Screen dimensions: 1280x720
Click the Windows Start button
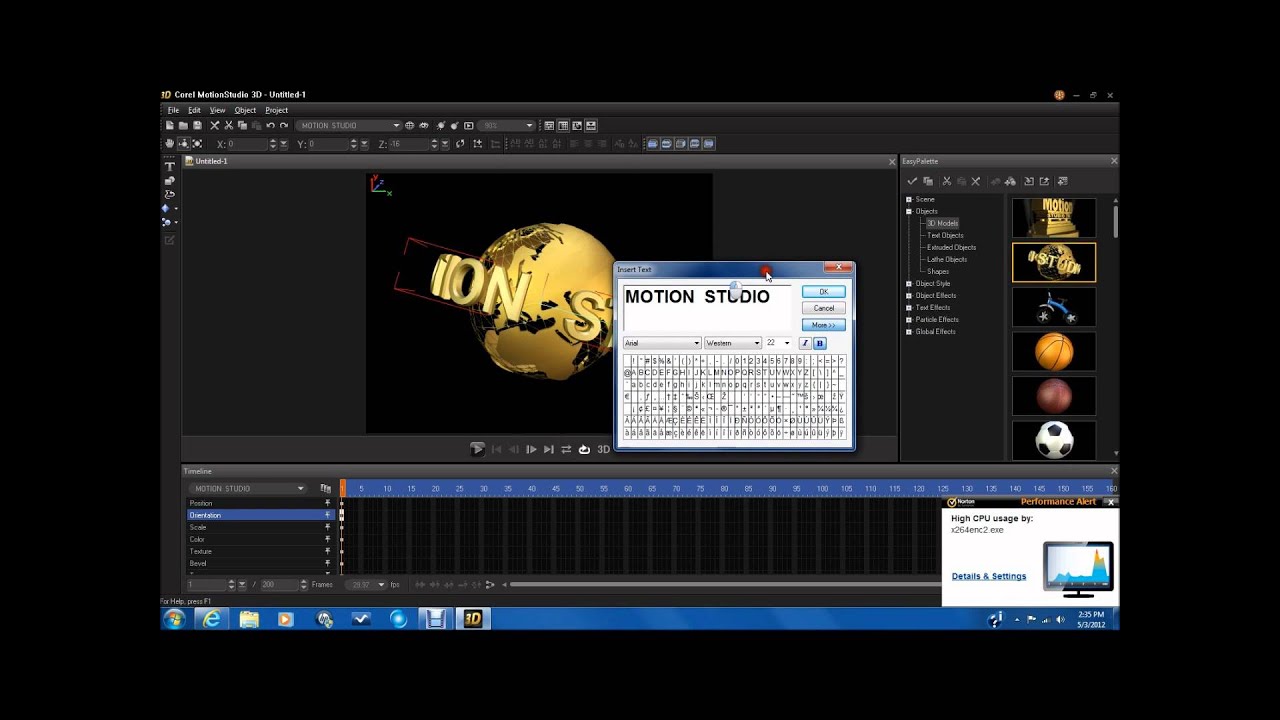pos(174,619)
